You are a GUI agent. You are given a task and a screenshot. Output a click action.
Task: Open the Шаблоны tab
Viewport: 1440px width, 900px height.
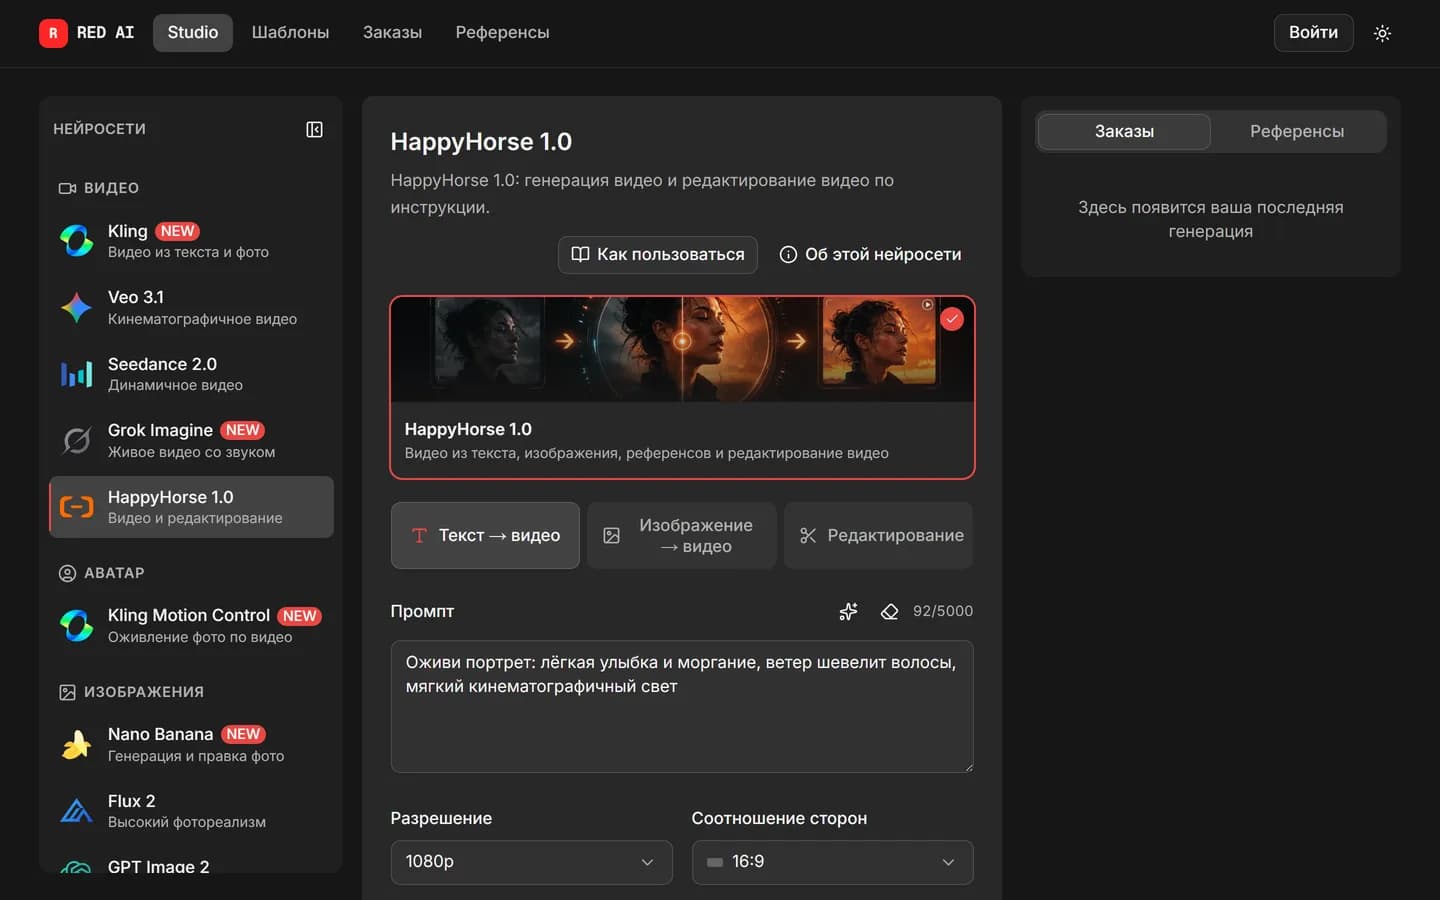(x=290, y=33)
